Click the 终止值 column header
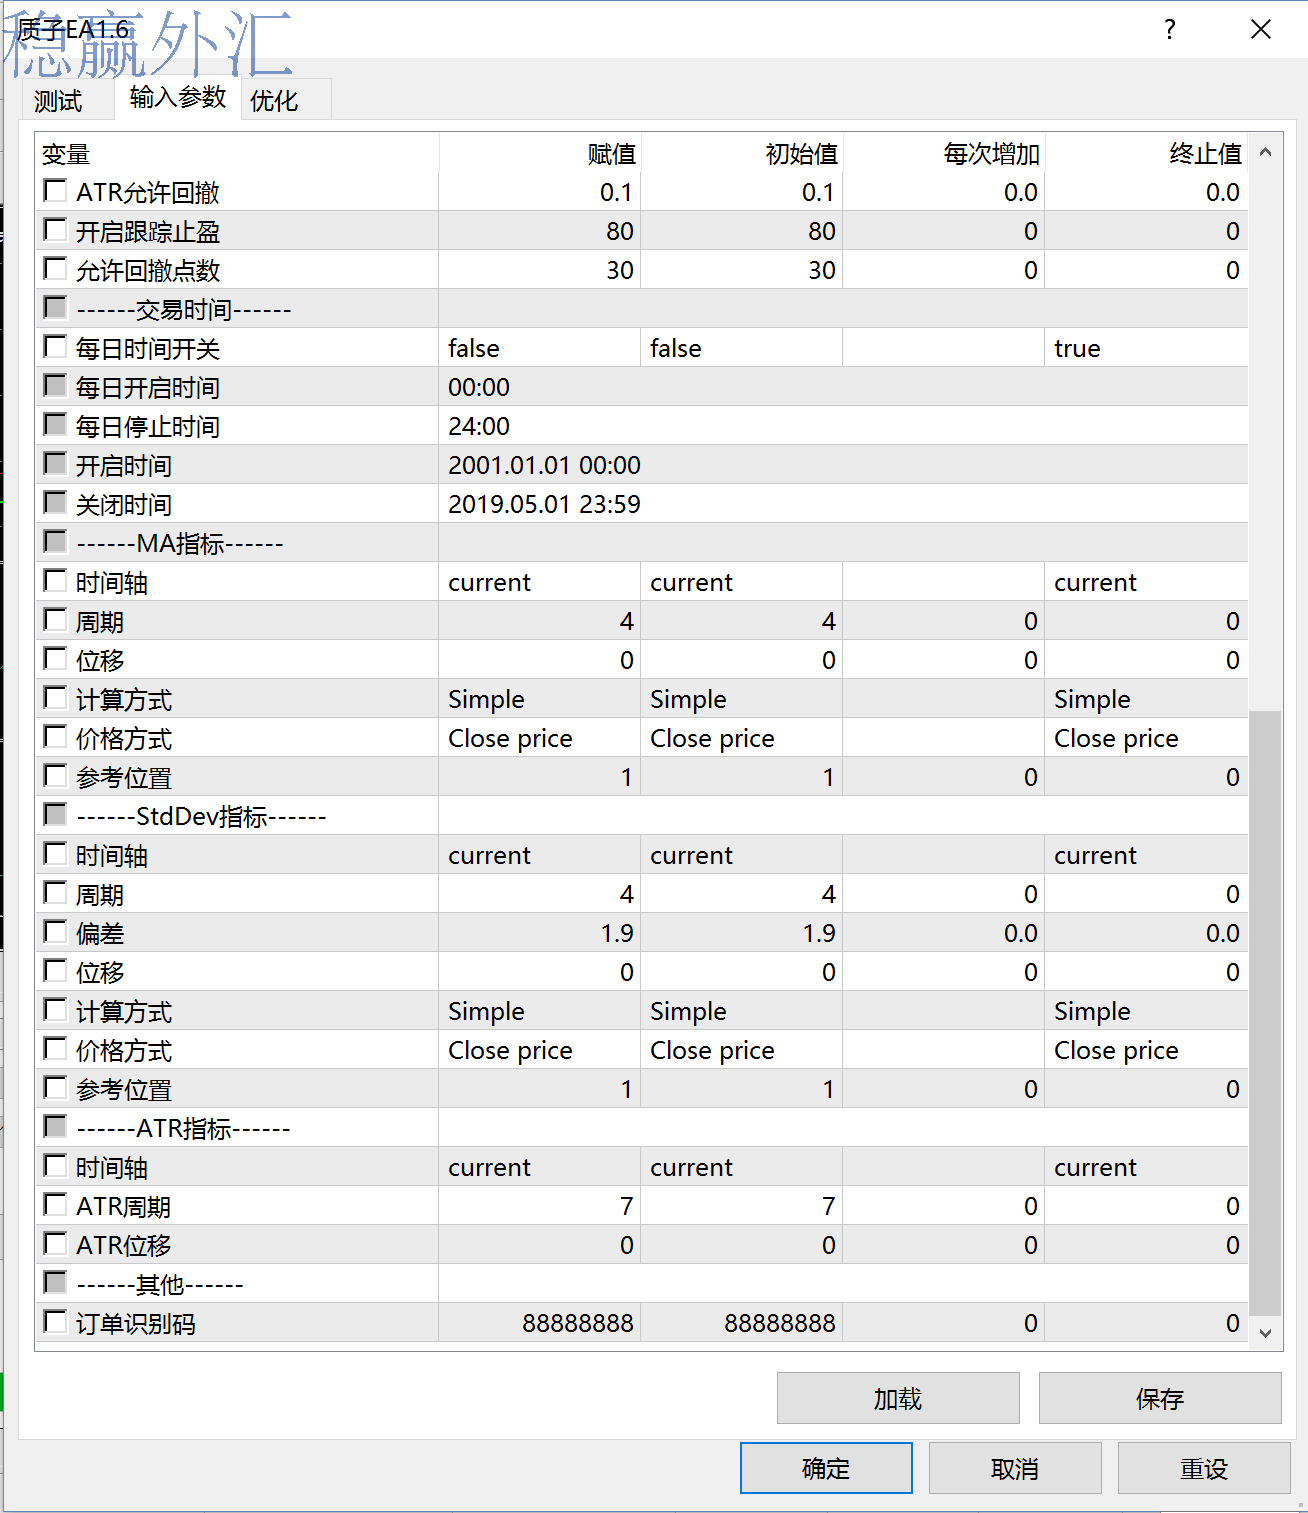The width and height of the screenshot is (1308, 1513). (x=1146, y=153)
